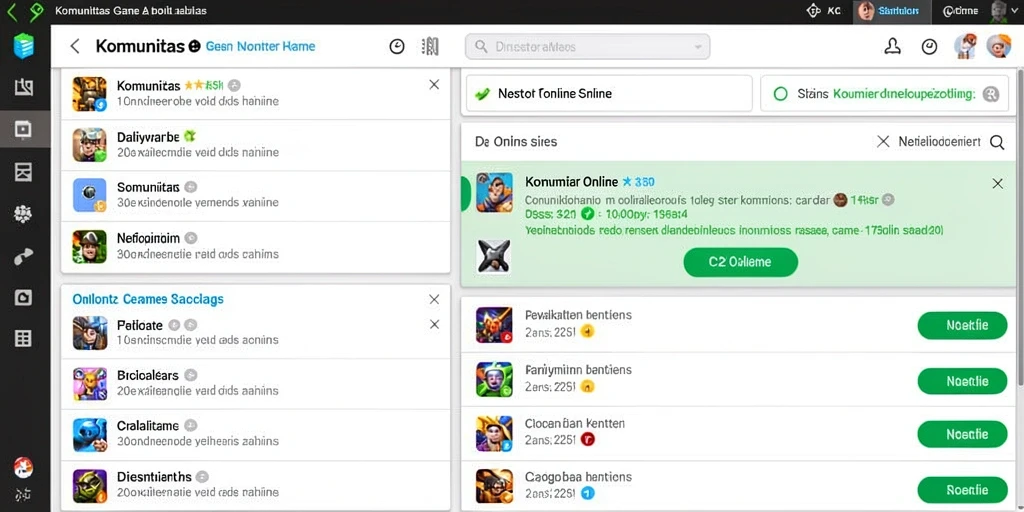
Task: Click Noetfie button for Fariymiinn bentiens
Action: (962, 381)
